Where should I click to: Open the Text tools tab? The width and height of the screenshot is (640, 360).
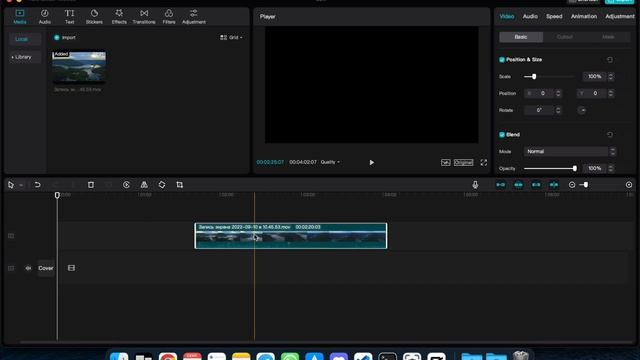coord(69,17)
